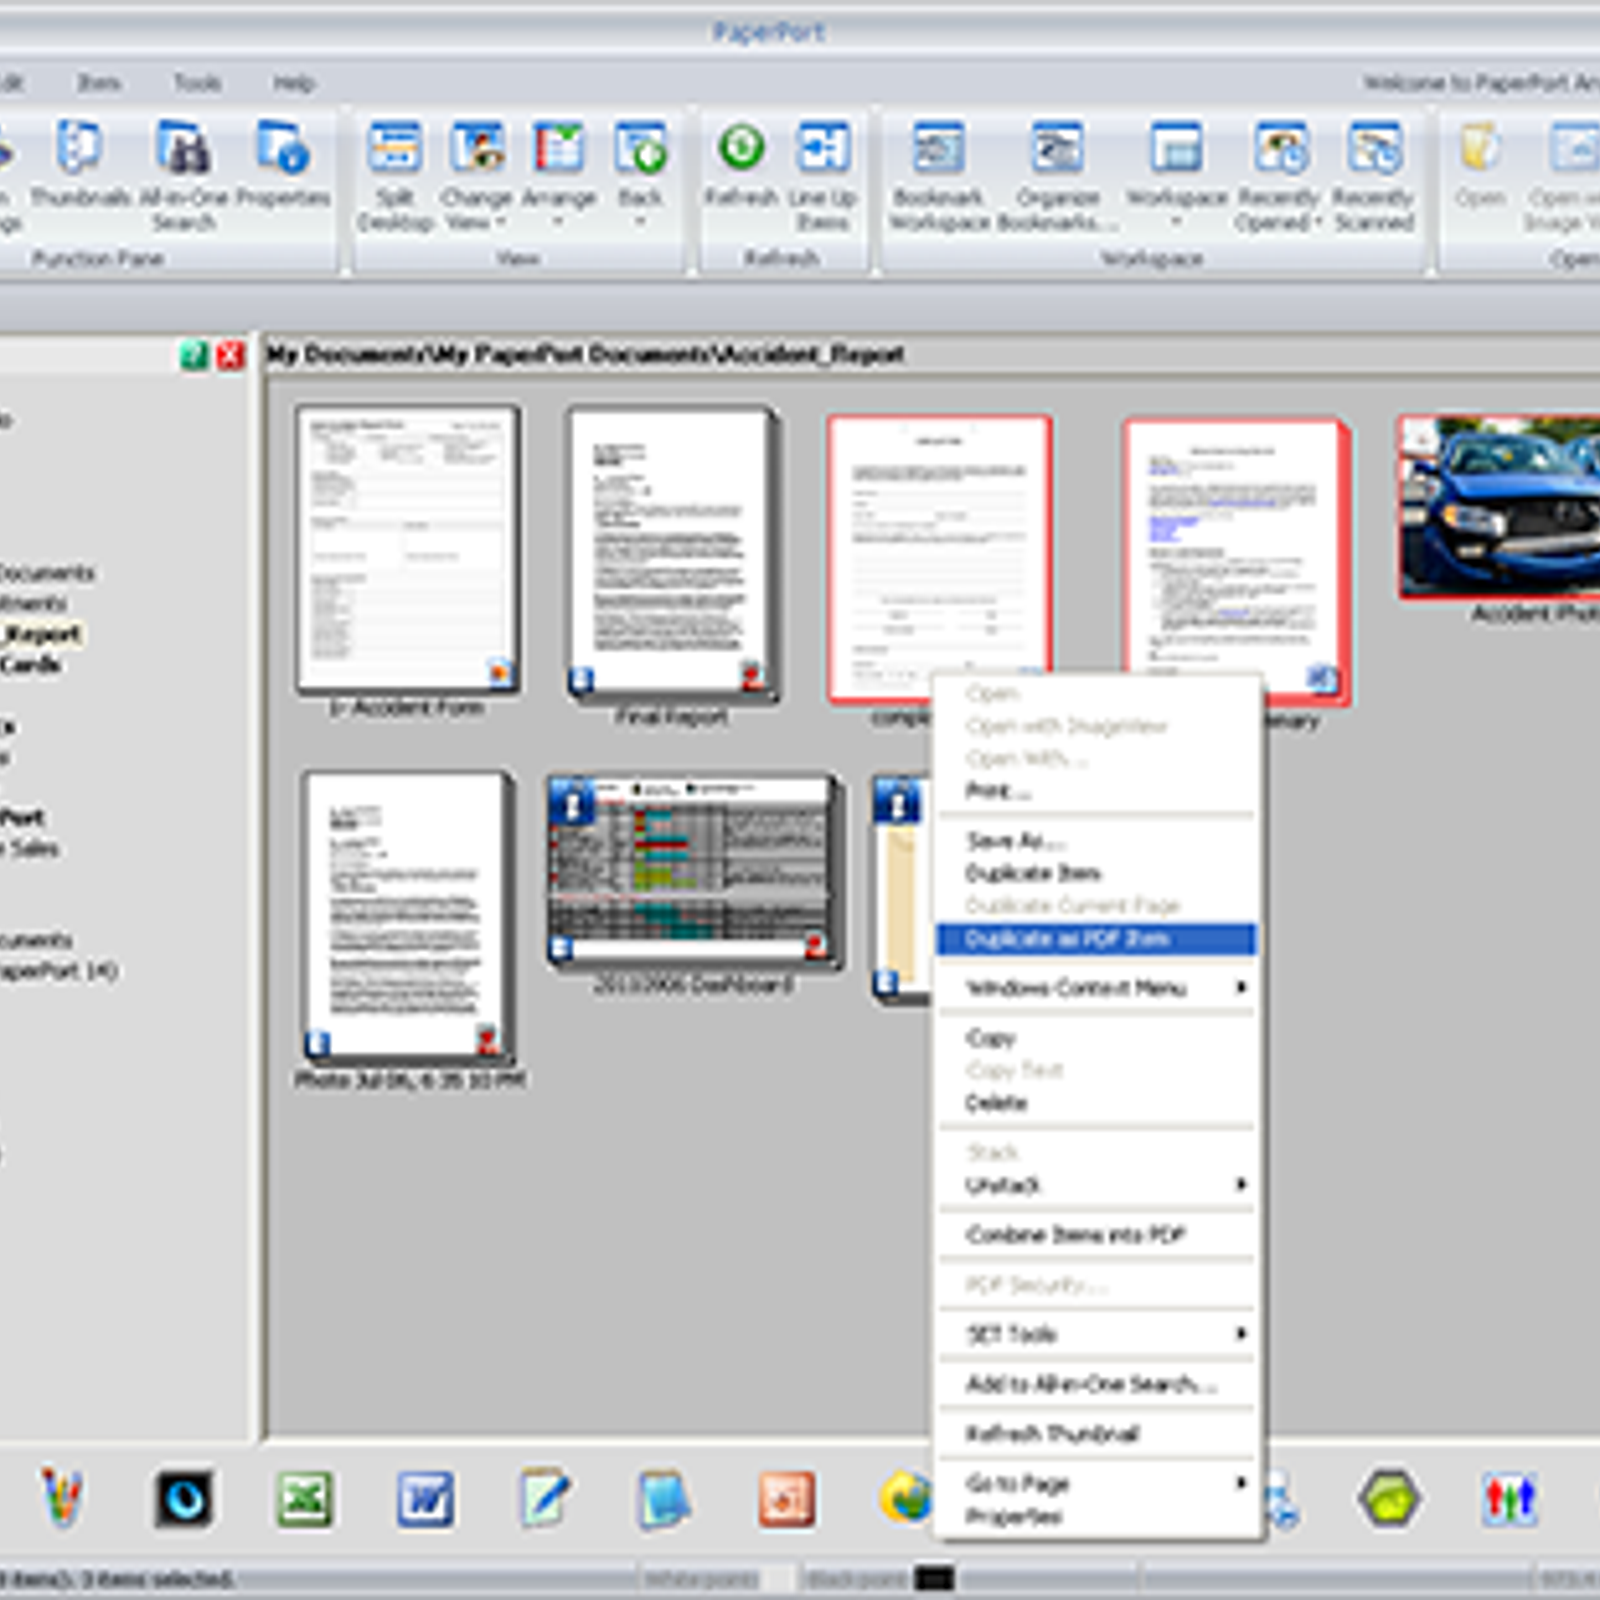Open the Back dropdown arrow
1600x1600 pixels.
tap(641, 222)
